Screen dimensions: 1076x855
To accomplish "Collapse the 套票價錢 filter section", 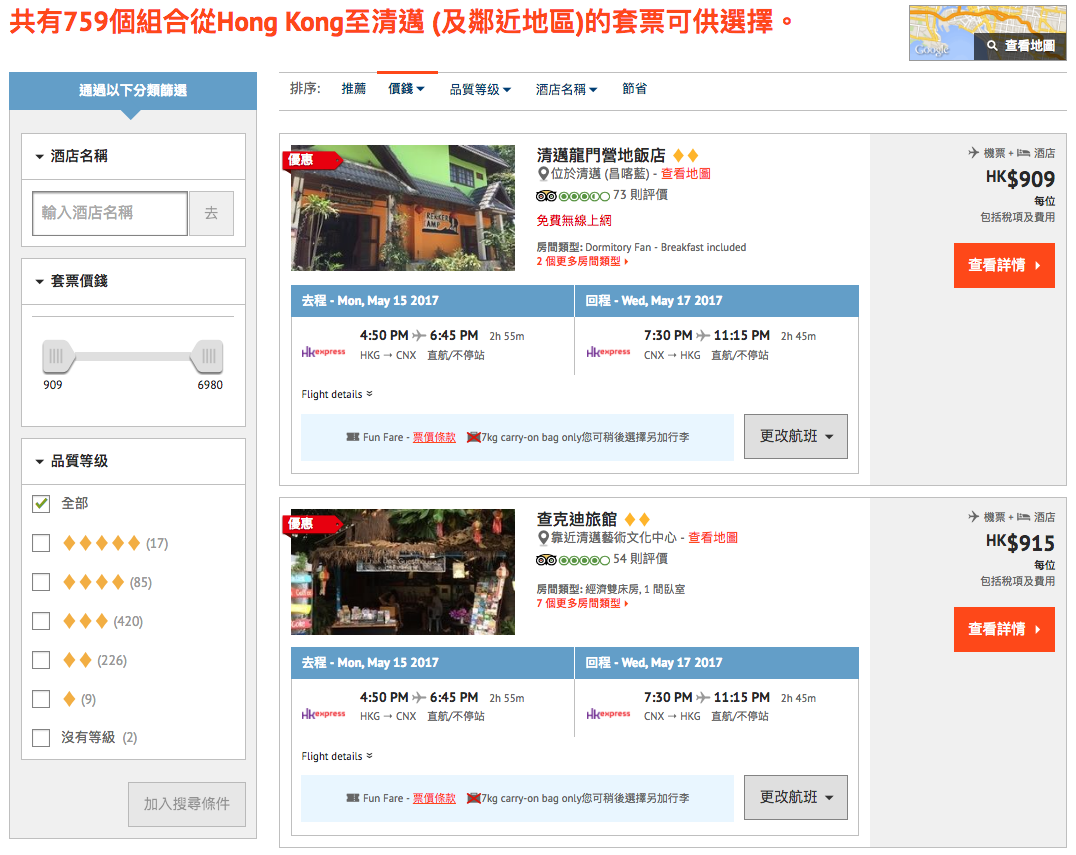I will (133, 281).
